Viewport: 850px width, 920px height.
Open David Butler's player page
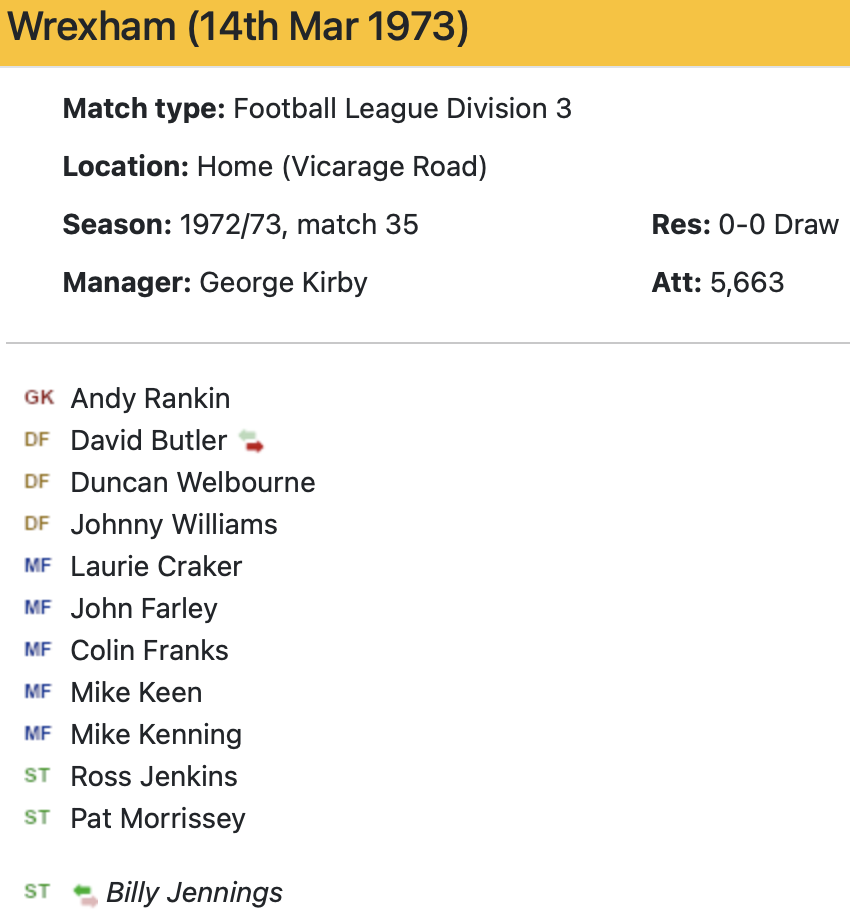click(149, 440)
